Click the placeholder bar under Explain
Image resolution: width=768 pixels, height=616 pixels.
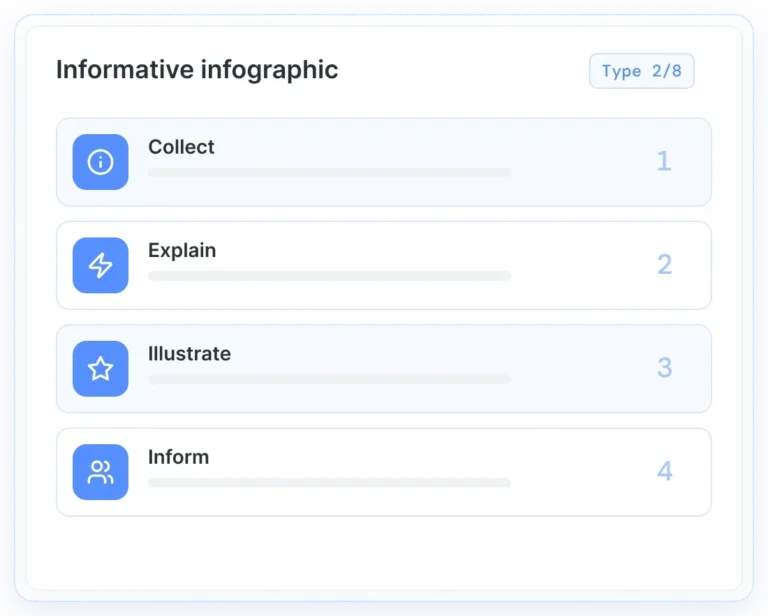[x=329, y=276]
